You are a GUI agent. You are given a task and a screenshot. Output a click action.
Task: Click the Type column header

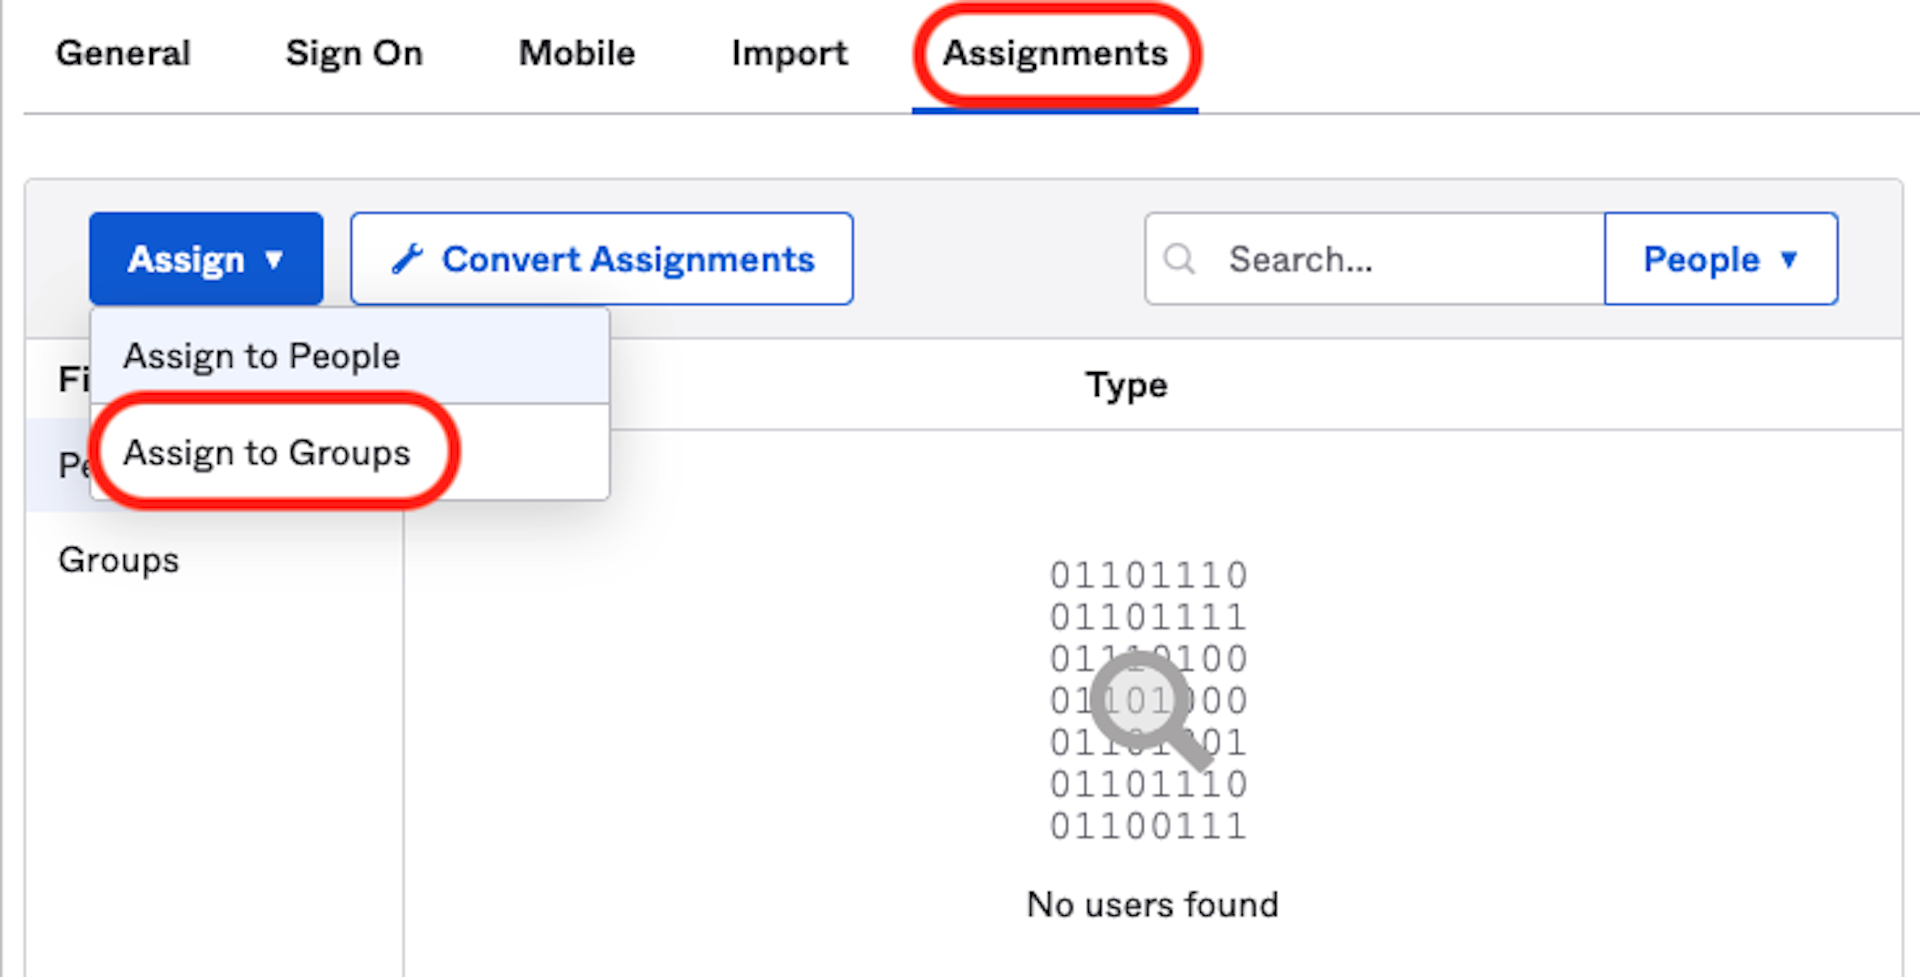point(1126,385)
